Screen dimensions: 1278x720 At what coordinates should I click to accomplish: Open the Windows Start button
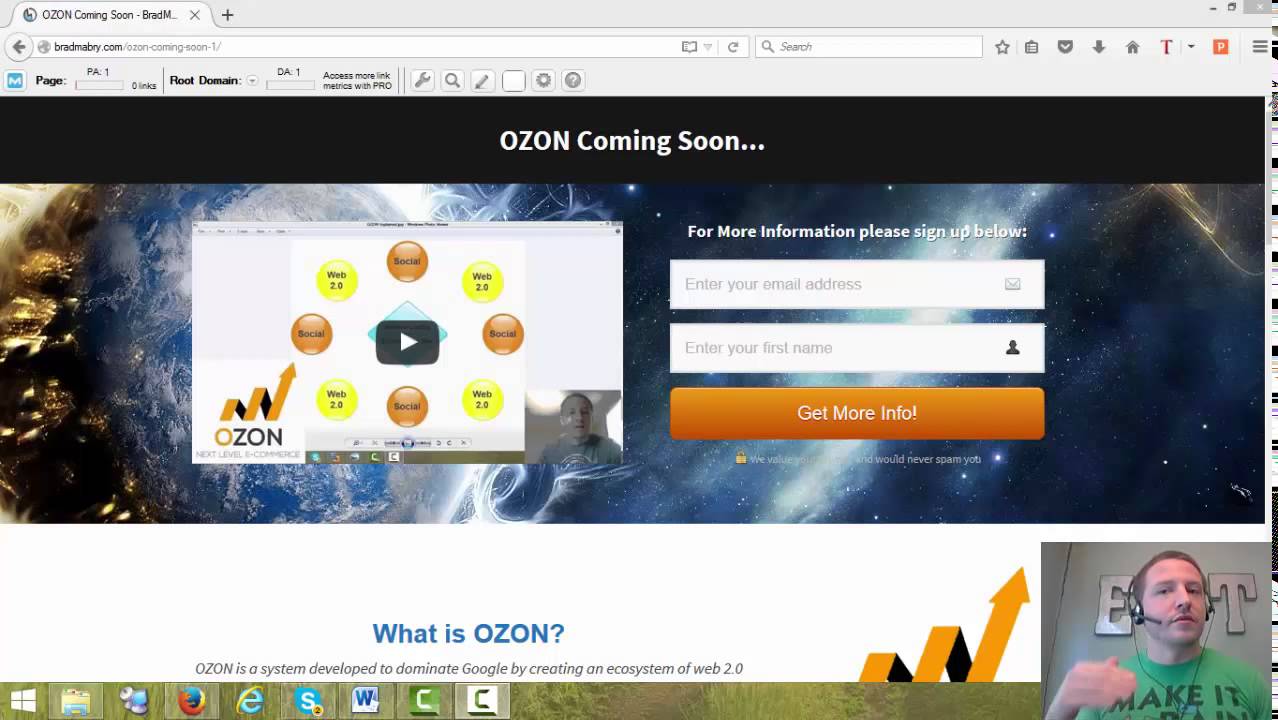point(22,701)
